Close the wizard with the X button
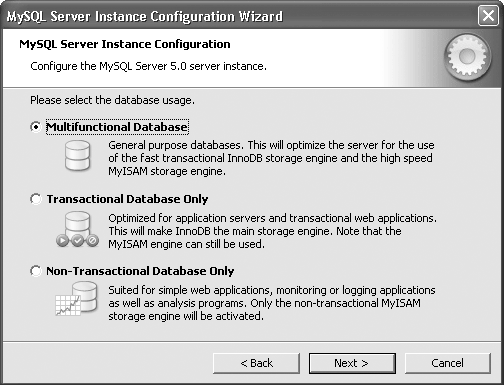504x385 pixels. click(x=488, y=15)
